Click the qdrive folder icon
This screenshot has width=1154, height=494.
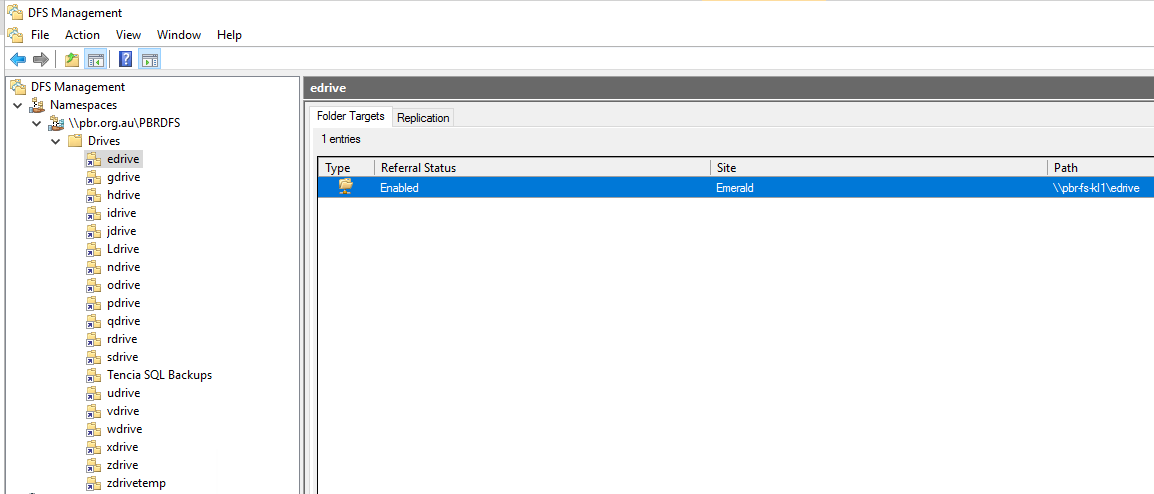93,321
